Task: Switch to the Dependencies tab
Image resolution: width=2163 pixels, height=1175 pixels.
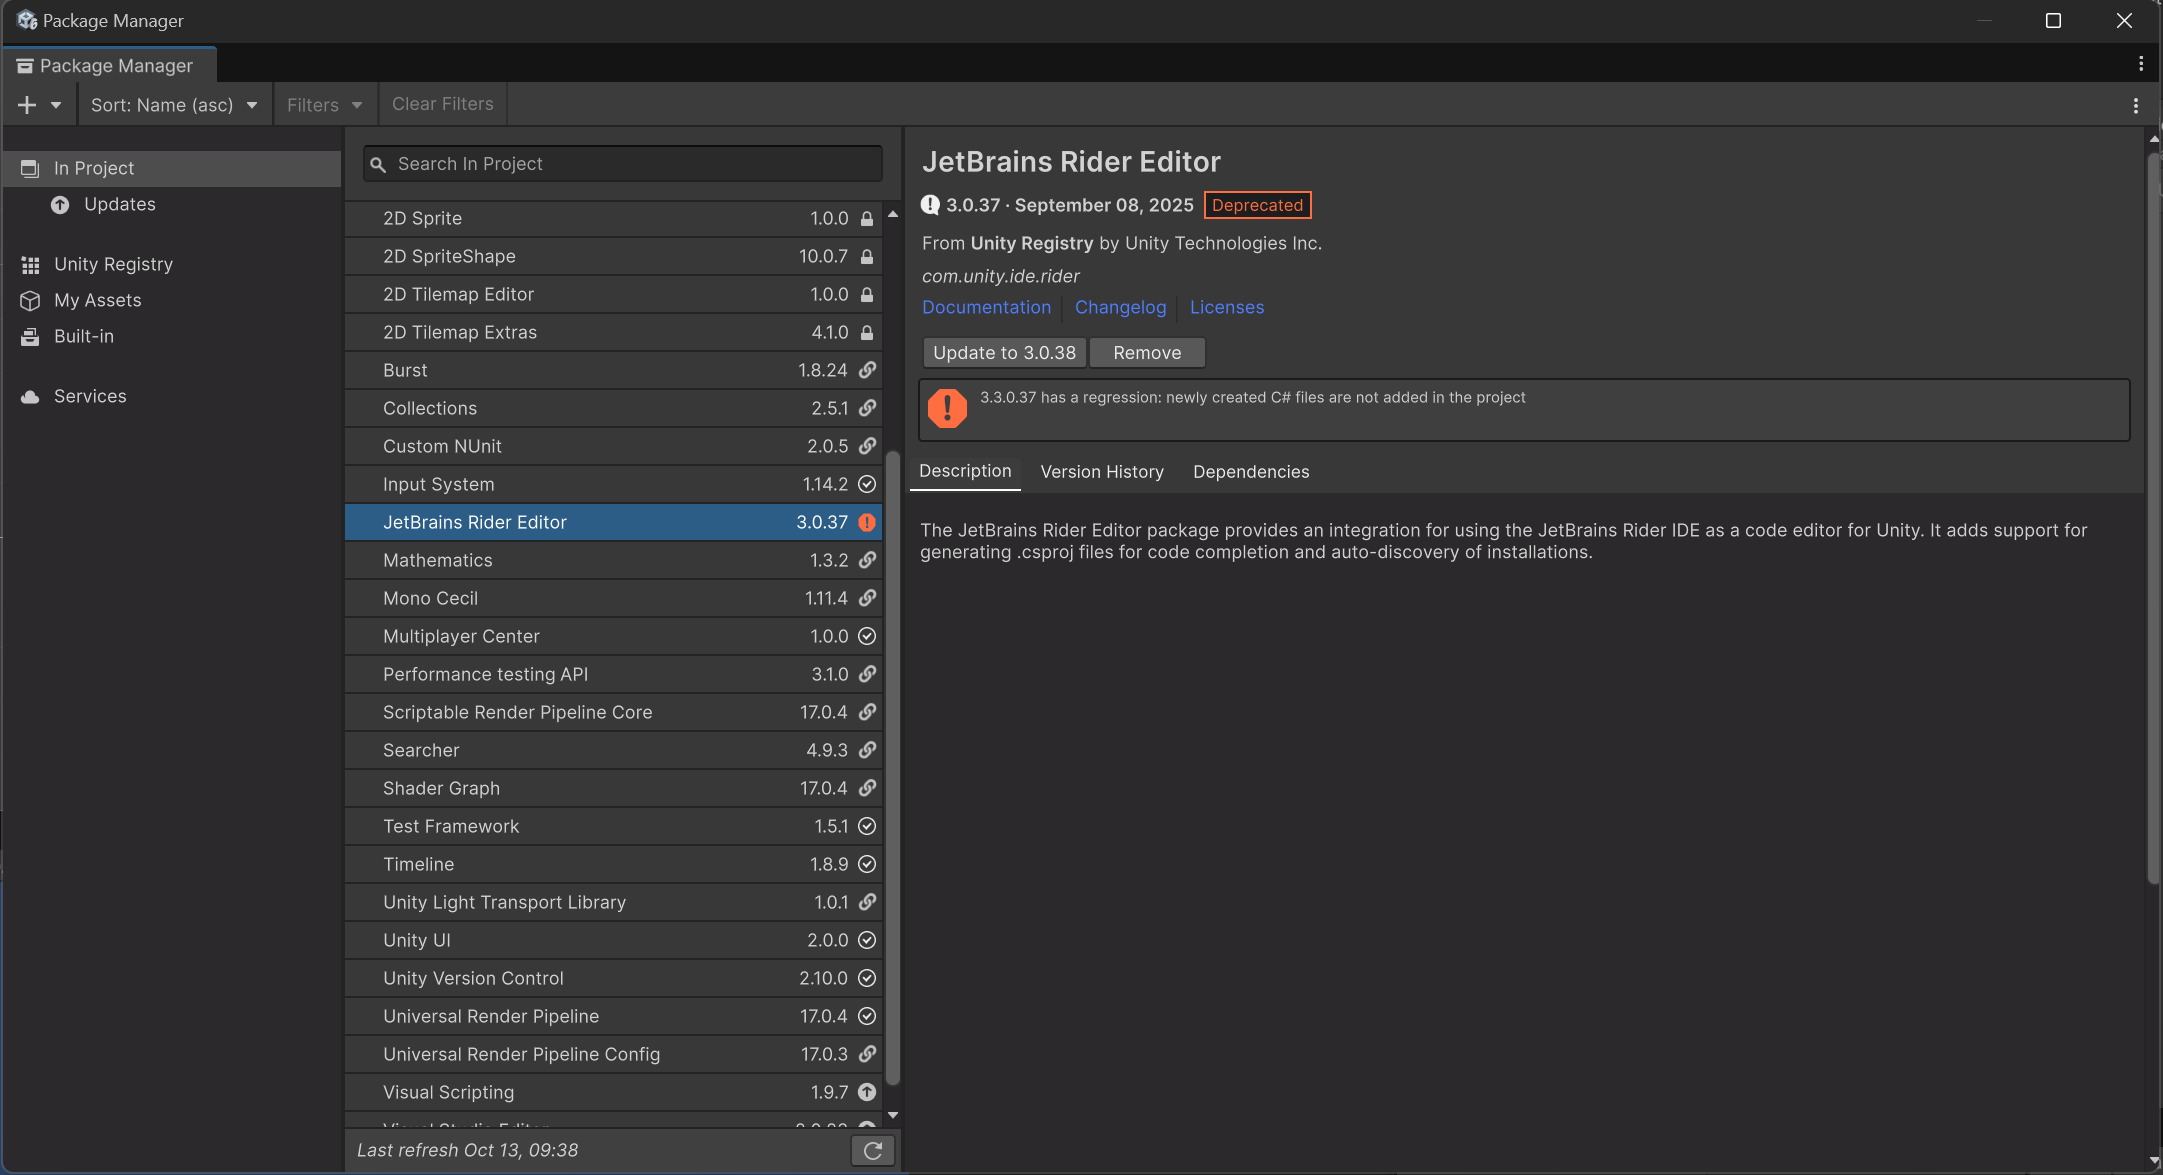Action: 1251,472
